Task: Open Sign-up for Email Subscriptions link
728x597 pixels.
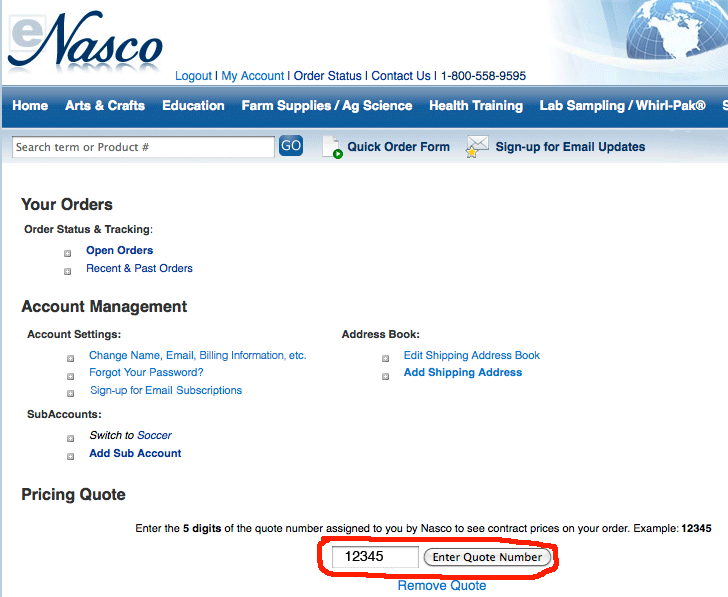Action: 166,390
